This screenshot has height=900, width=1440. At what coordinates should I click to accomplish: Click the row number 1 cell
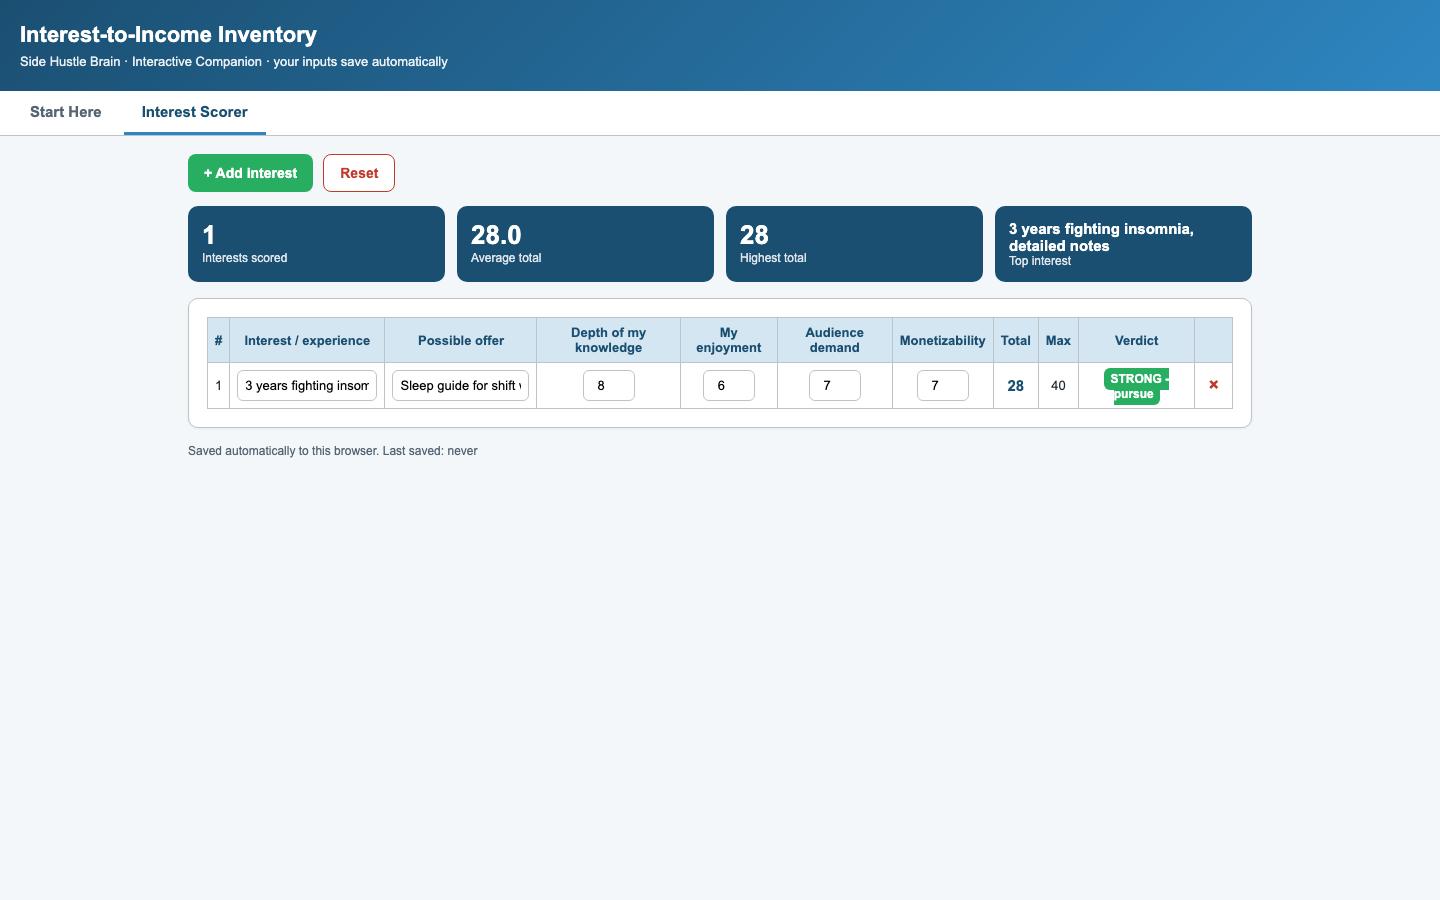click(x=218, y=385)
